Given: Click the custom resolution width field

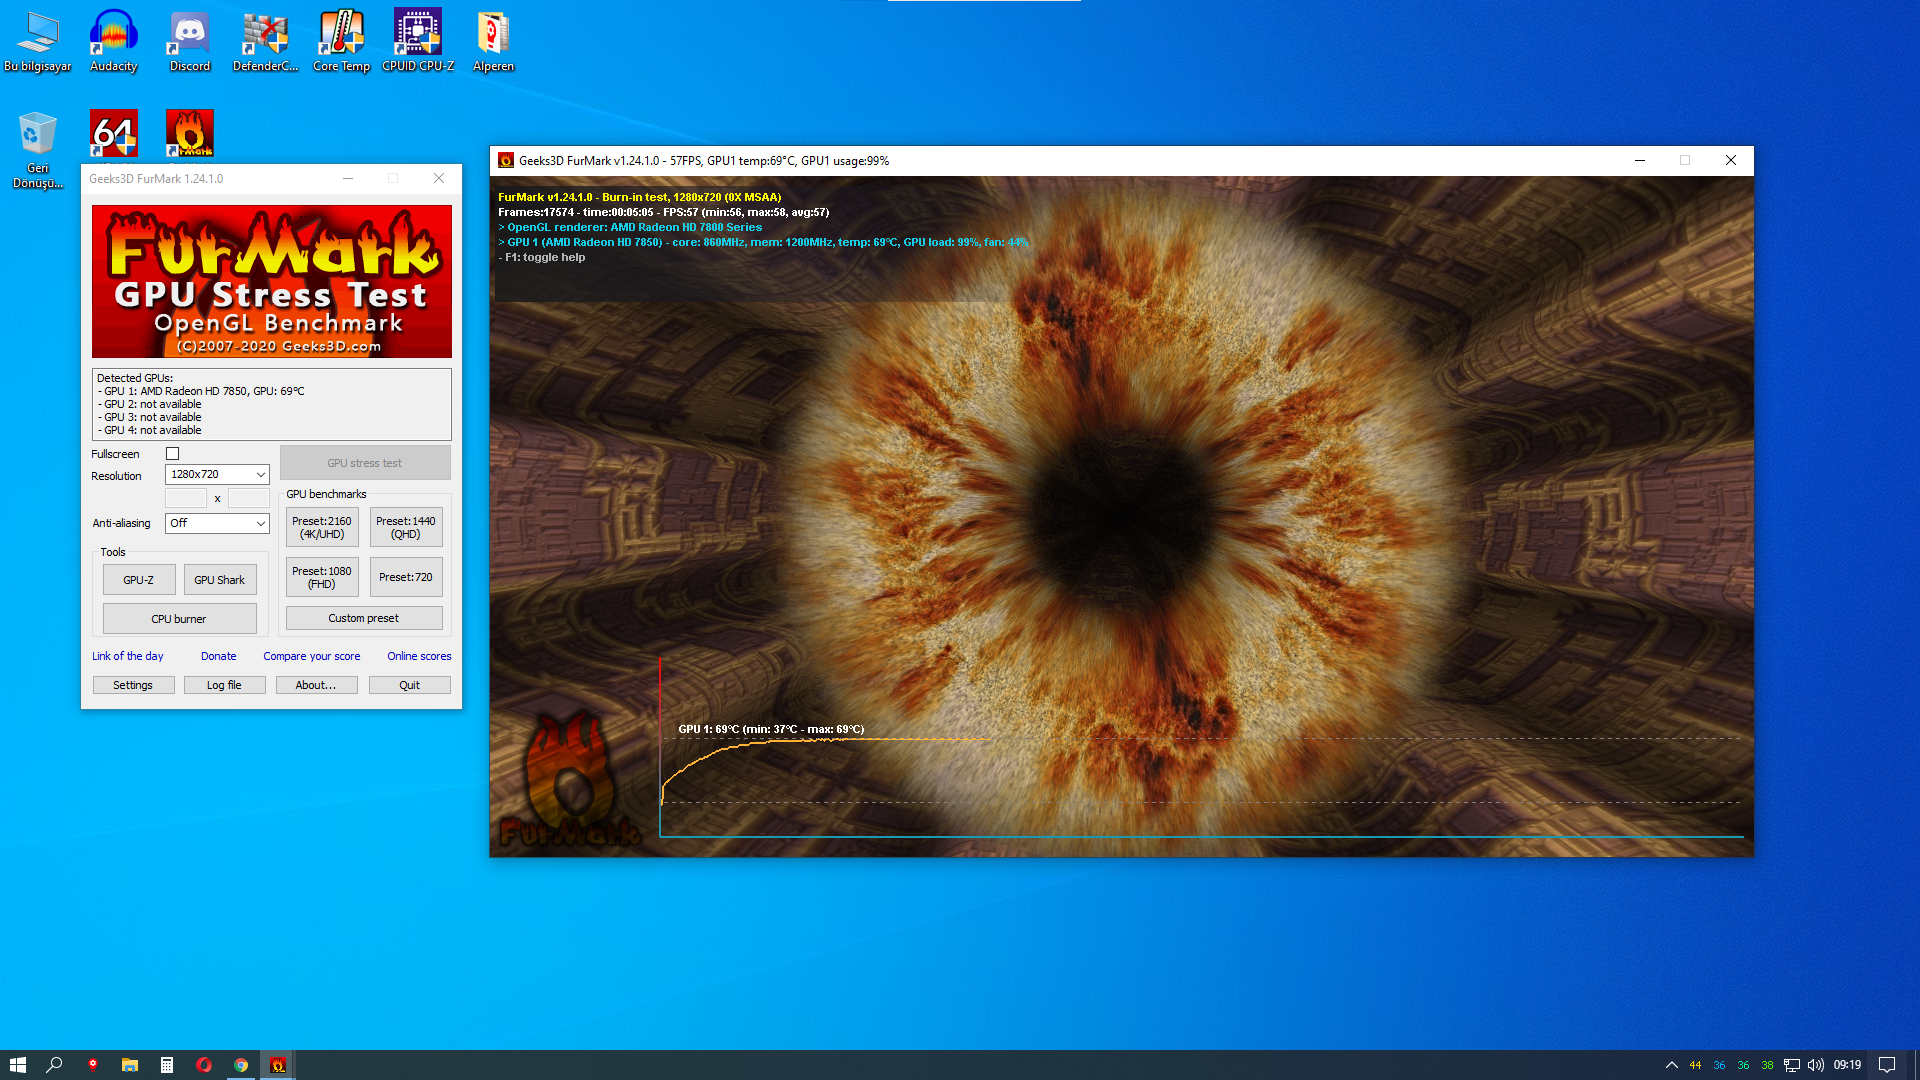Looking at the screenshot, I should click(186, 498).
